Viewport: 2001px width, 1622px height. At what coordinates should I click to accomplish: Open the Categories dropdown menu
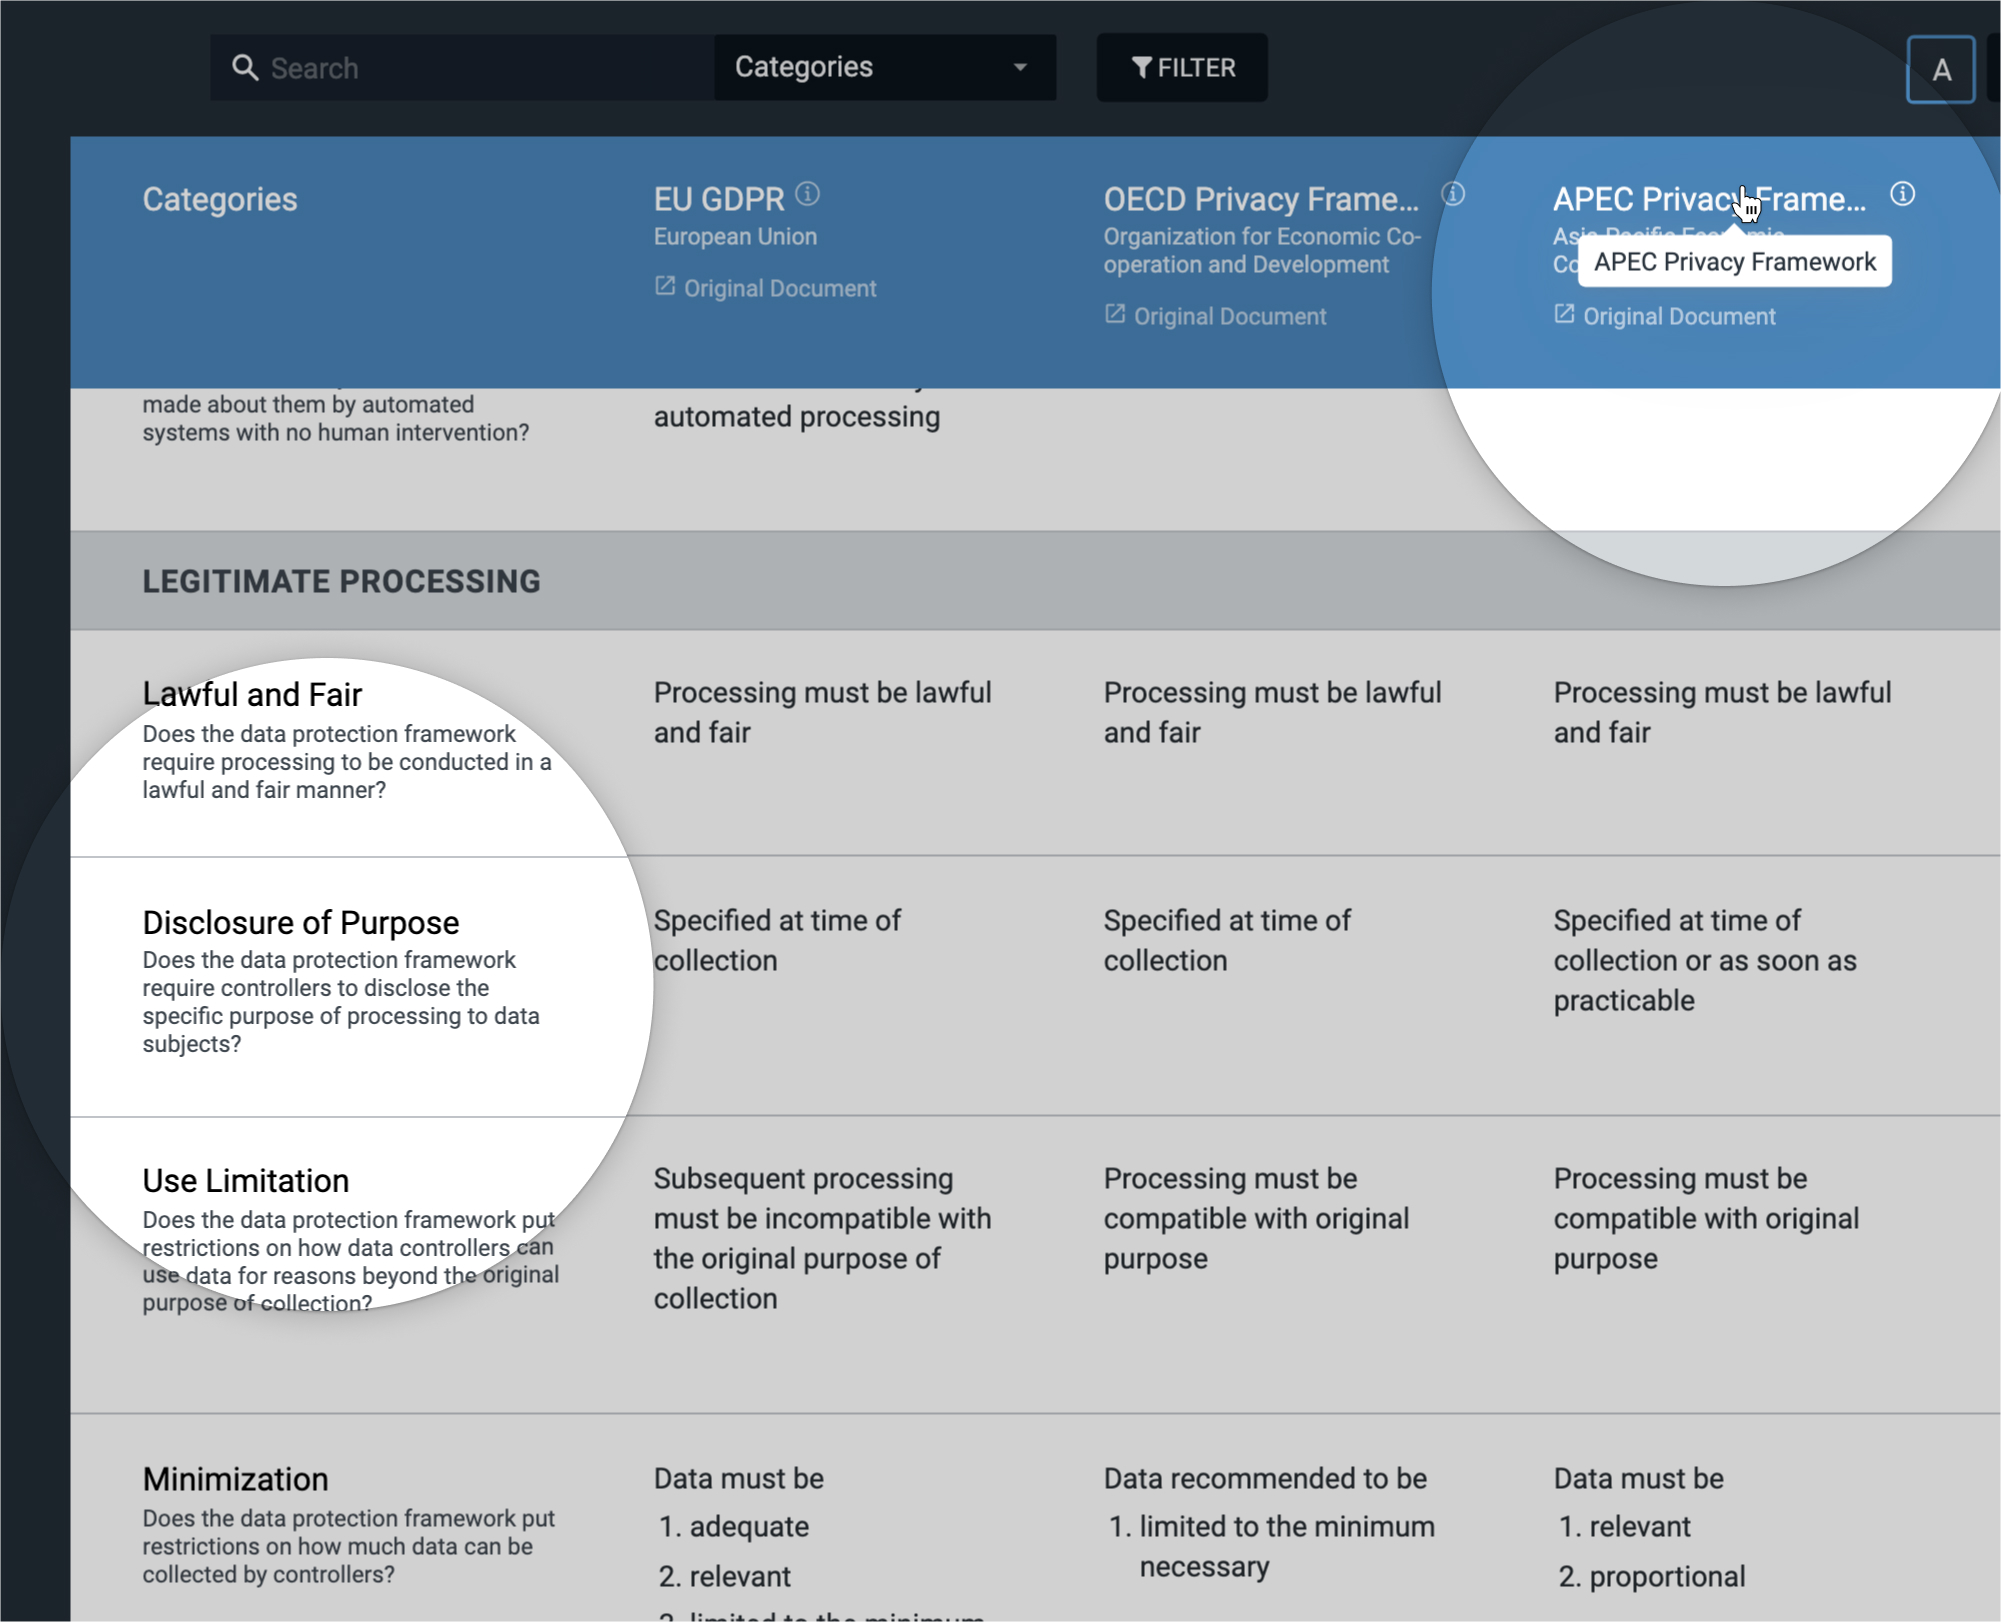pos(877,66)
